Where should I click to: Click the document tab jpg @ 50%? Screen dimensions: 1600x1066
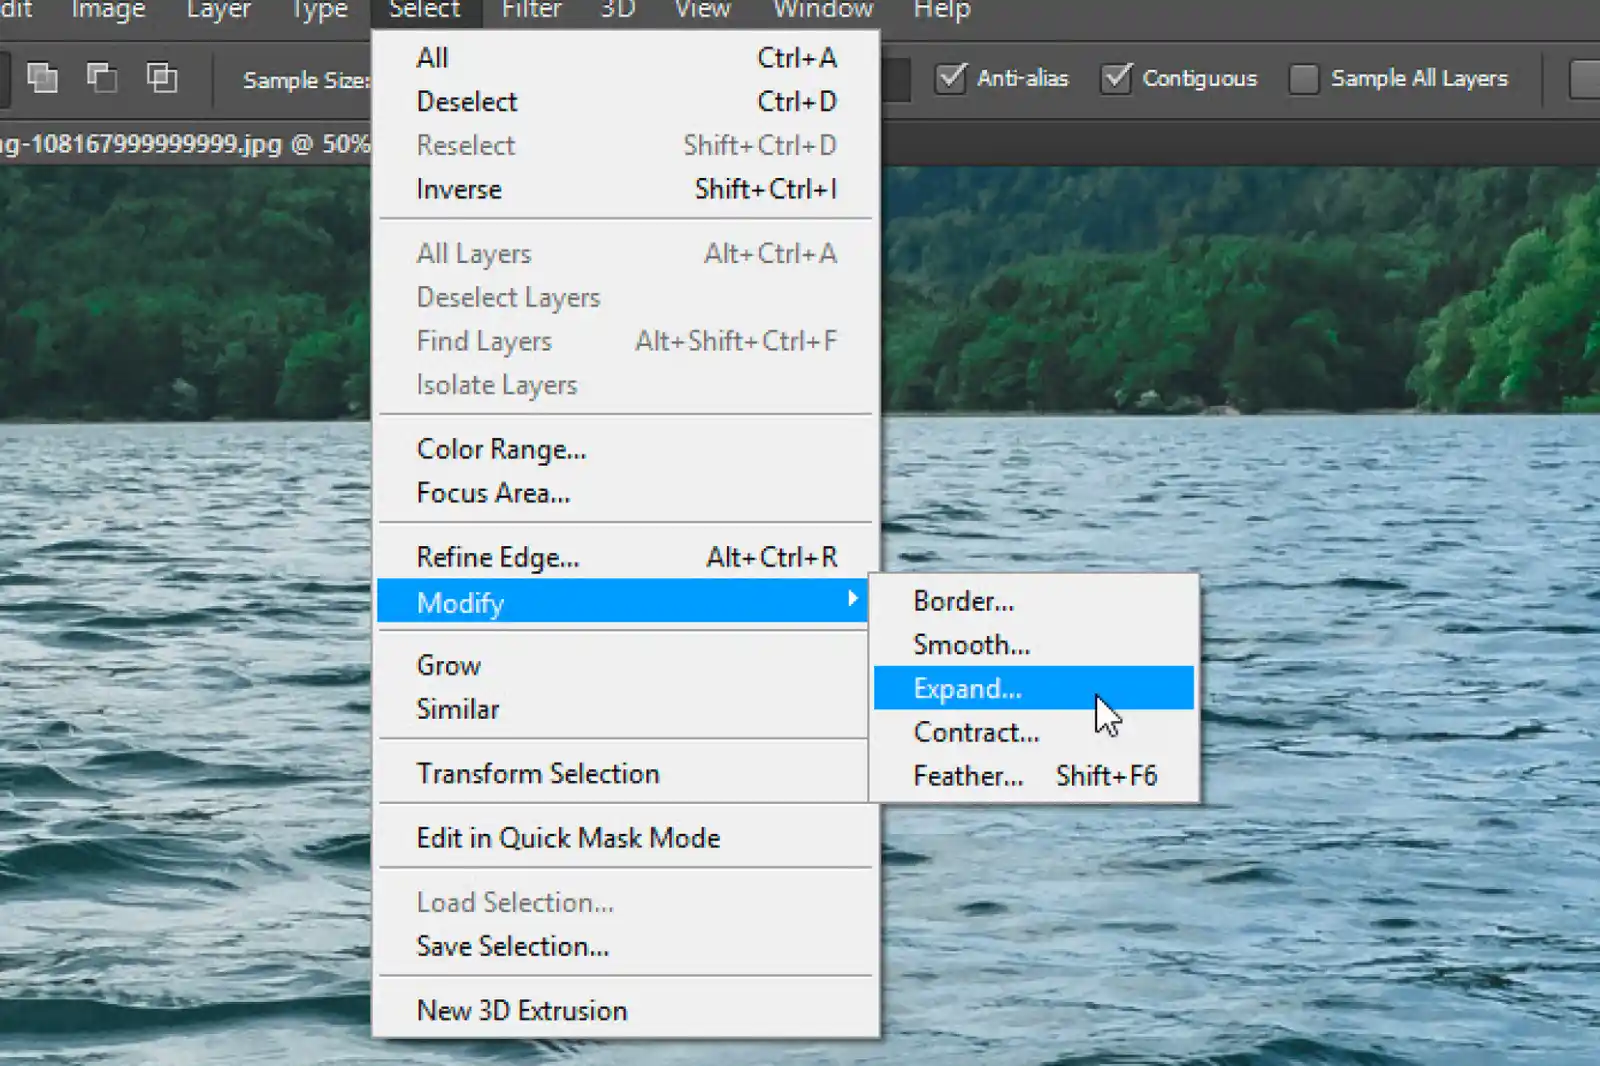[185, 144]
